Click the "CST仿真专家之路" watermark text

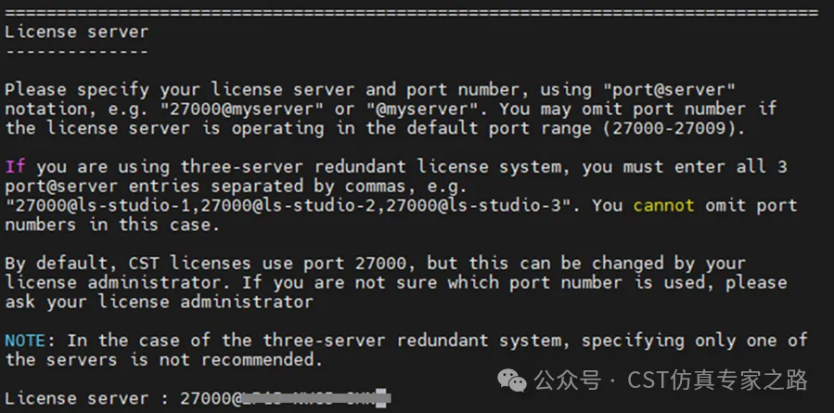tap(717, 380)
